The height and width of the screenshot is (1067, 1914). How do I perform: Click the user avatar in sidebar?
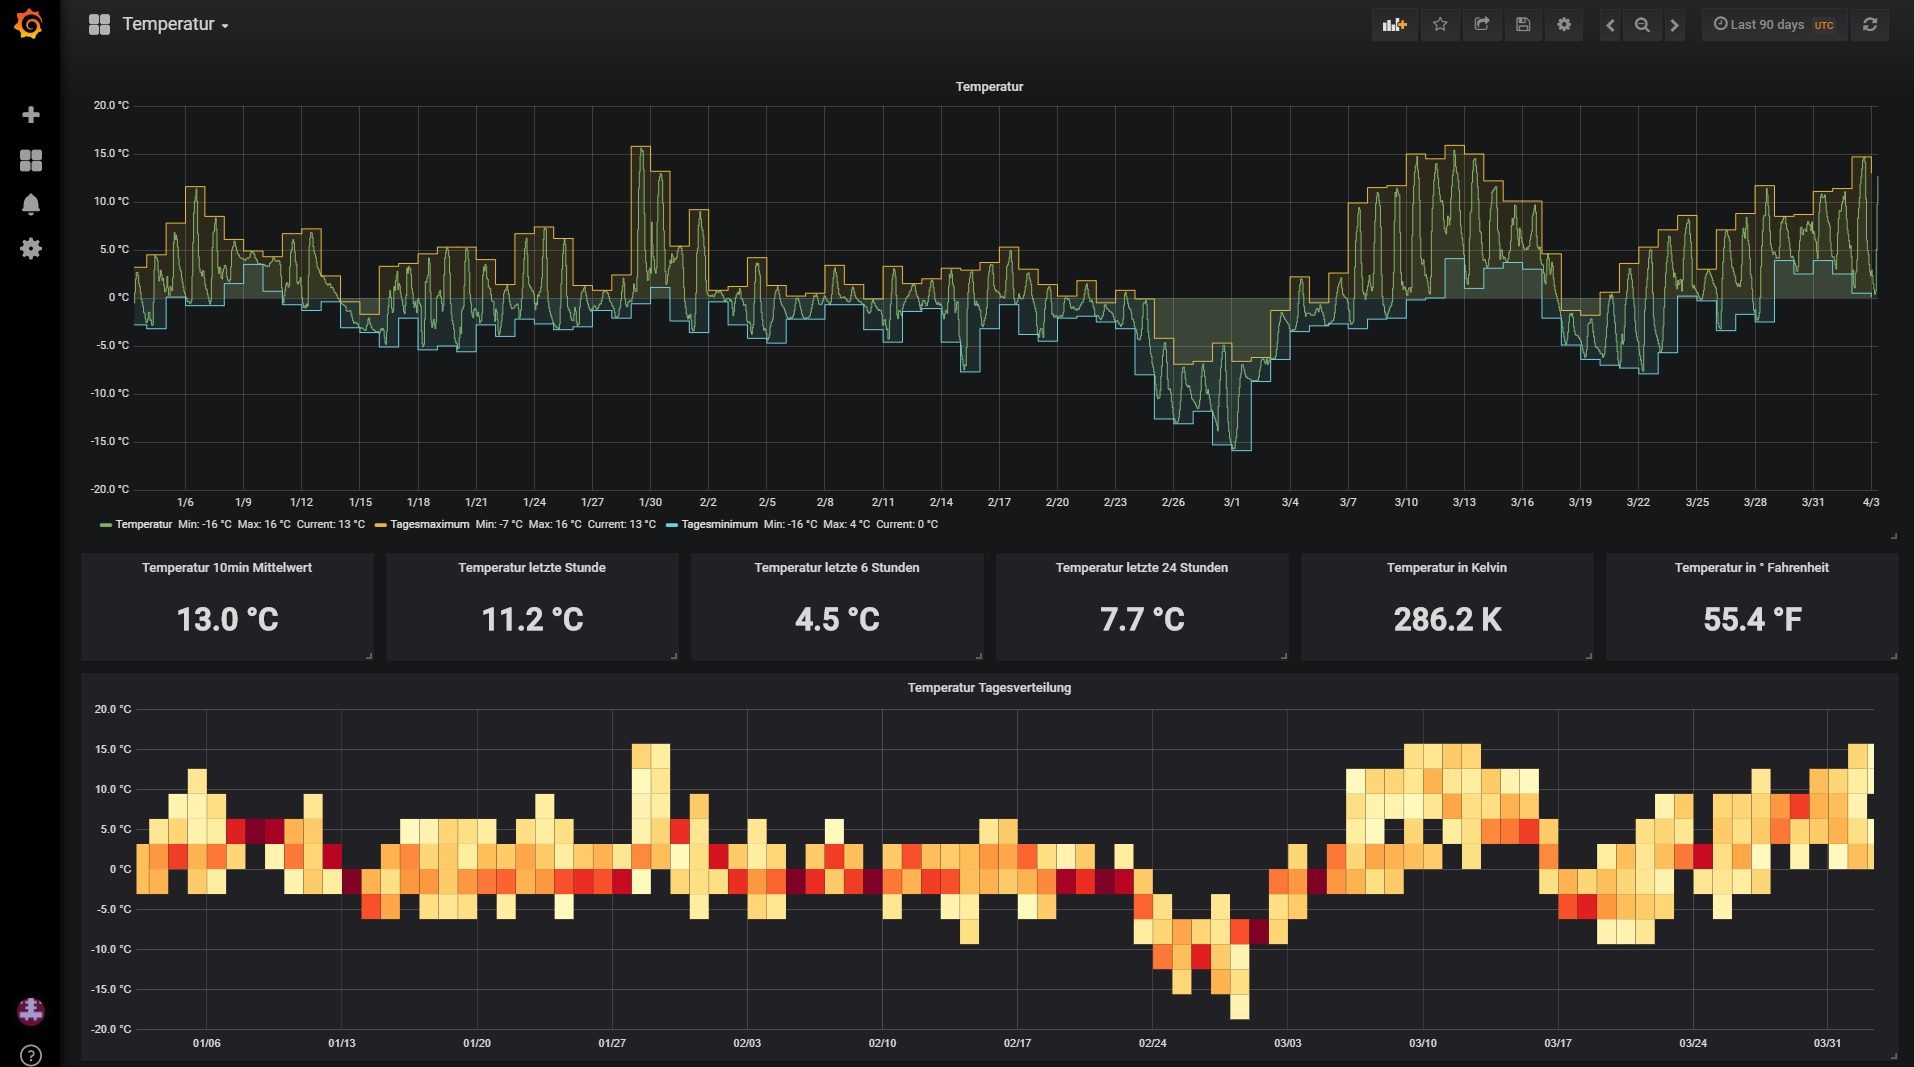tap(31, 1011)
